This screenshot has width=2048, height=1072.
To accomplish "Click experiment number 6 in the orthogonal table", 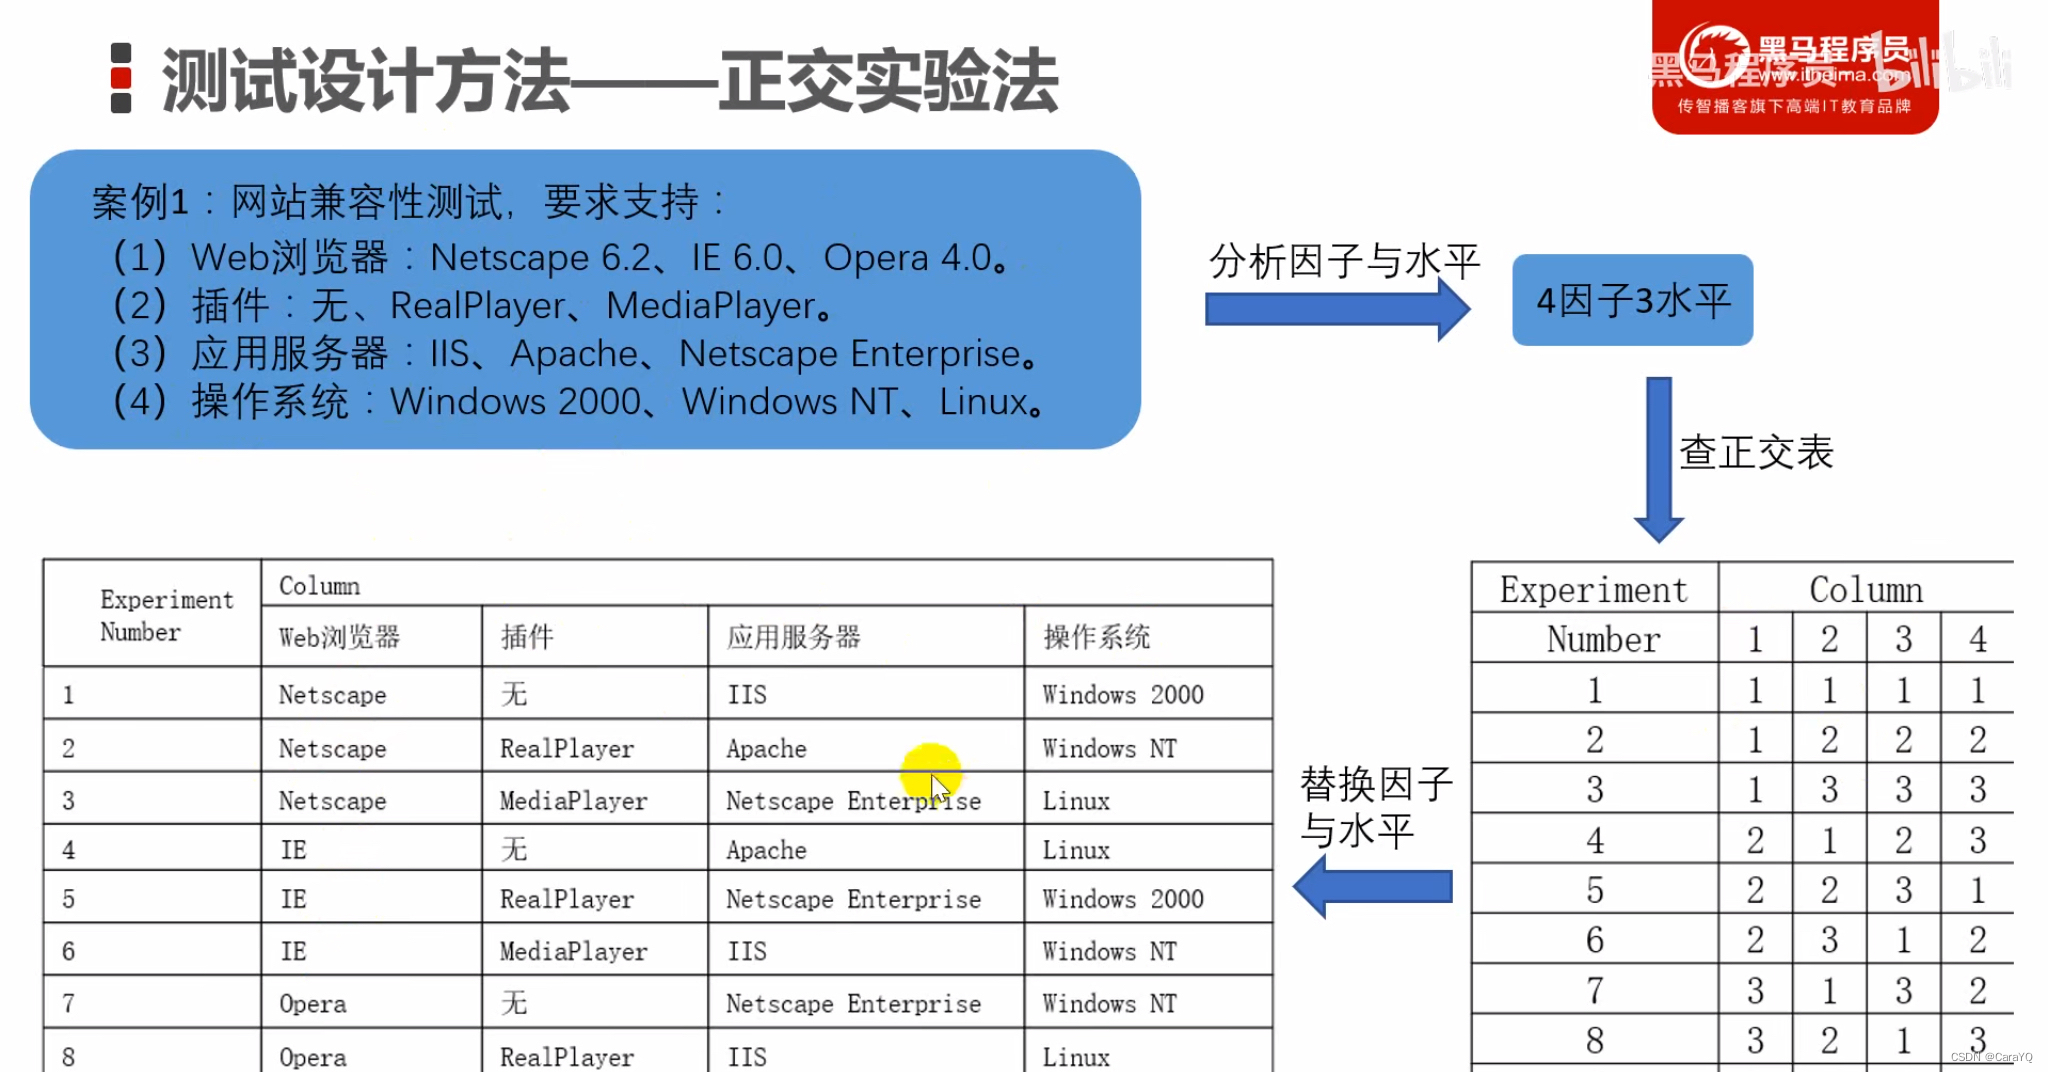I will tap(1594, 939).
